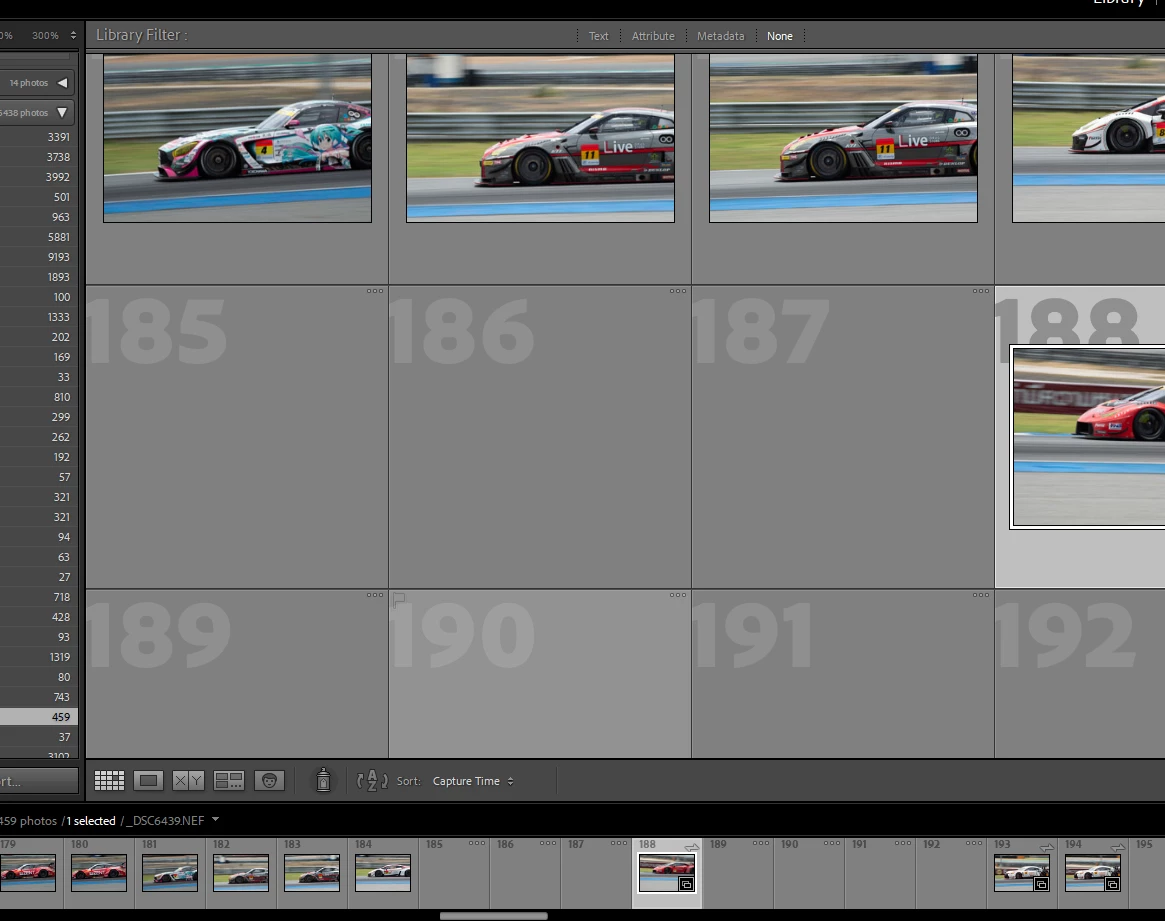The image size is (1165, 921).
Task: Collapse the 14 photos panel triangle
Action: click(62, 82)
